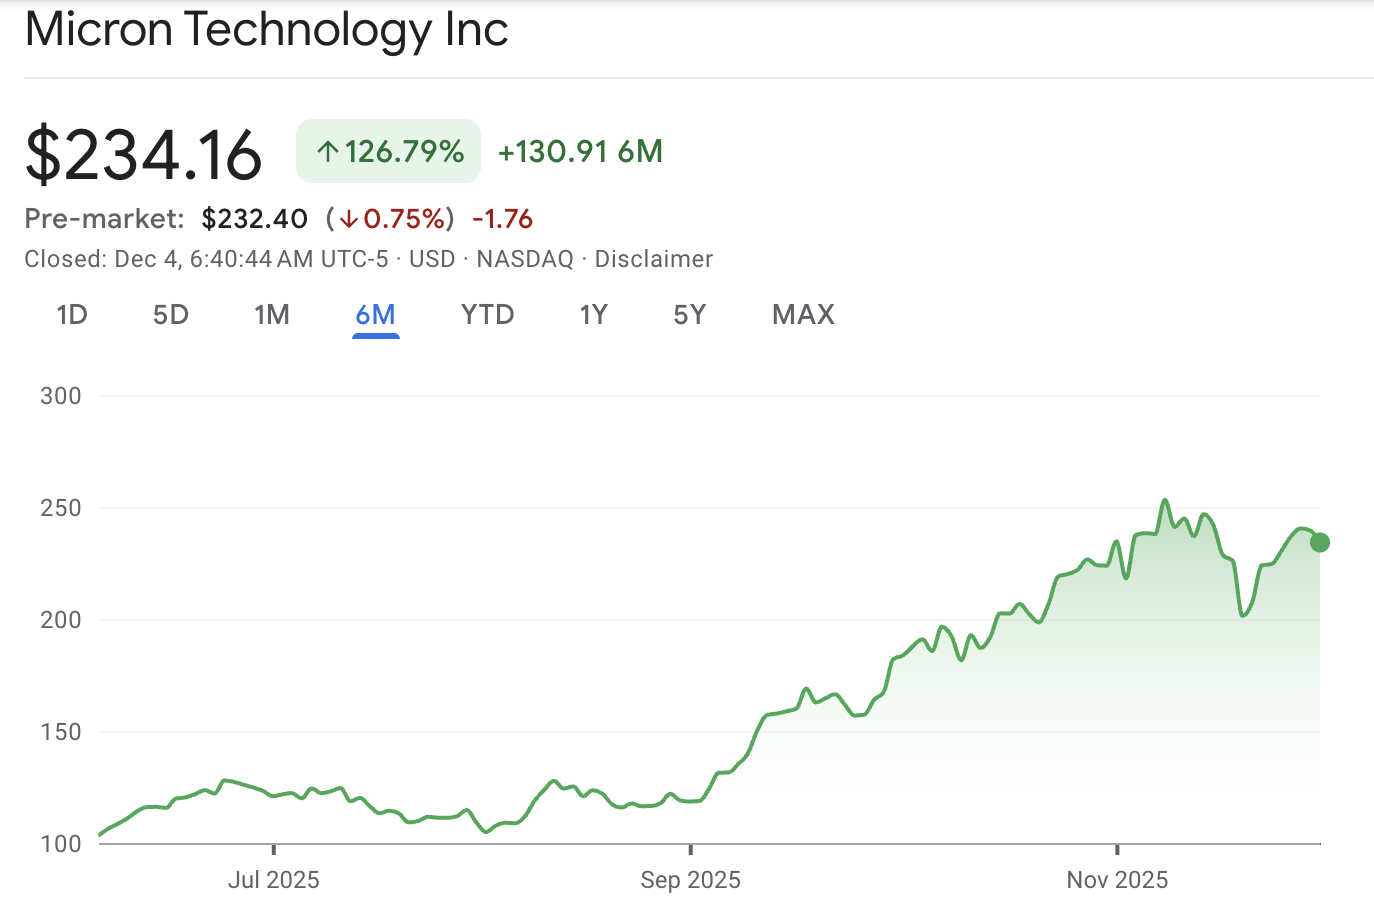
Task: Click the green up arrow inside the 126.79% badge
Action: [x=327, y=150]
